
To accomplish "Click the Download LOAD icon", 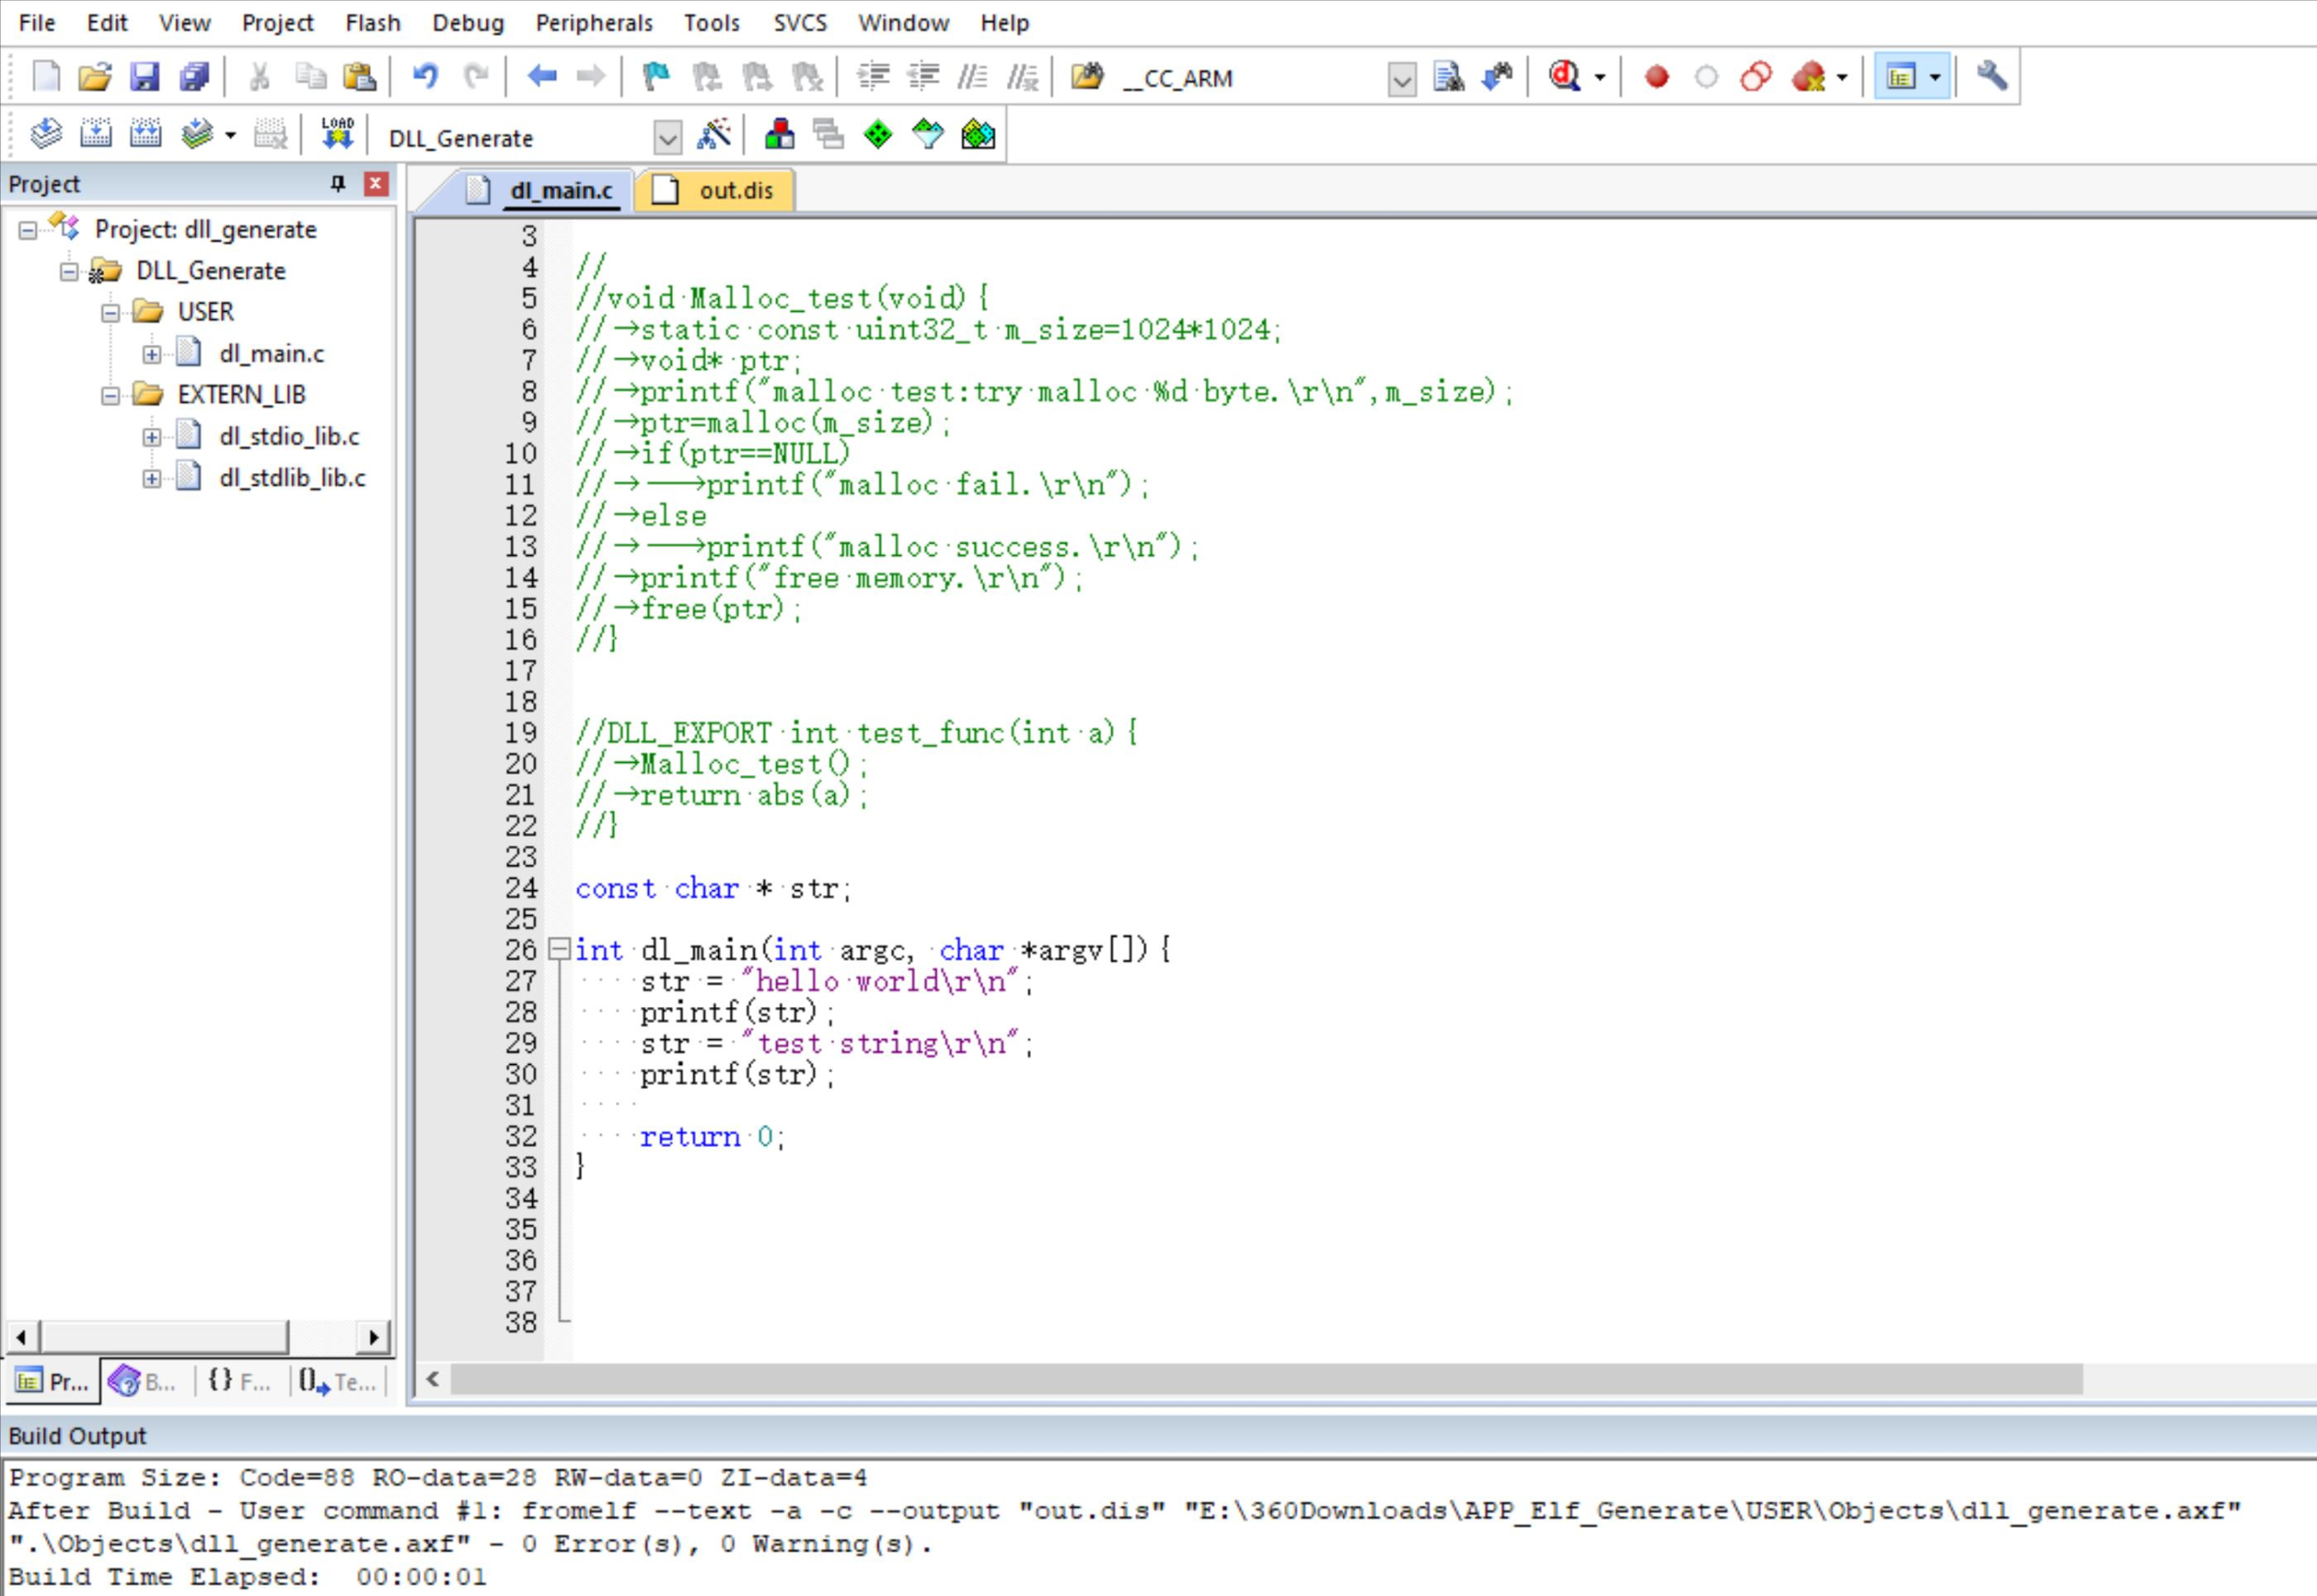I will pyautogui.click(x=337, y=134).
